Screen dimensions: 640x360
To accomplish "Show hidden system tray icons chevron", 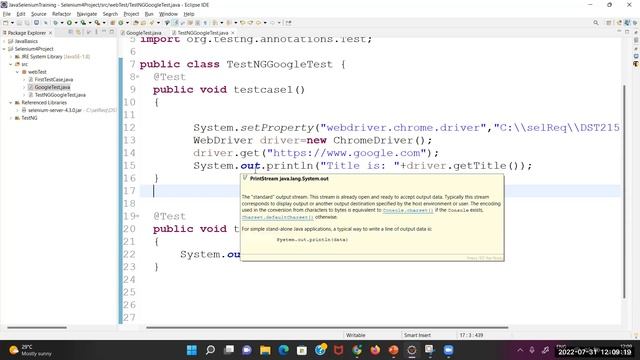I will (520, 350).
